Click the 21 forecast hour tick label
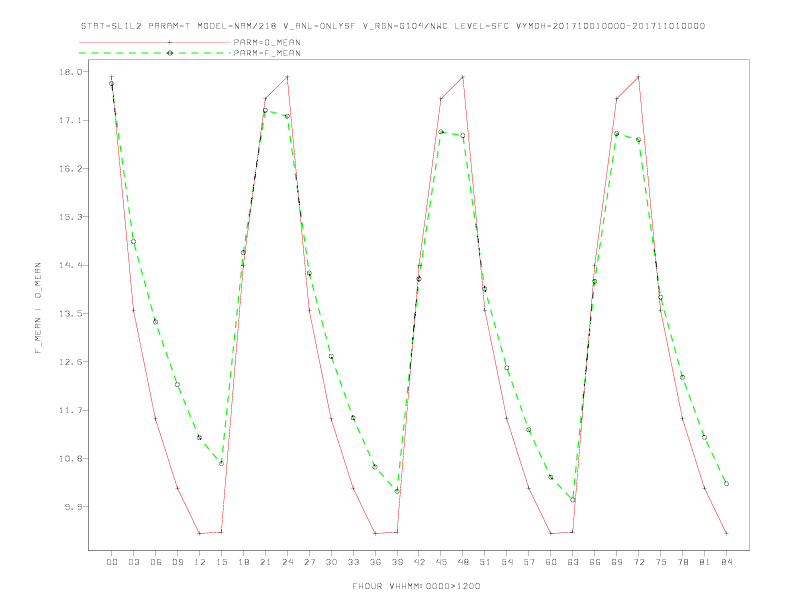The height and width of the screenshot is (612, 792). (x=265, y=562)
